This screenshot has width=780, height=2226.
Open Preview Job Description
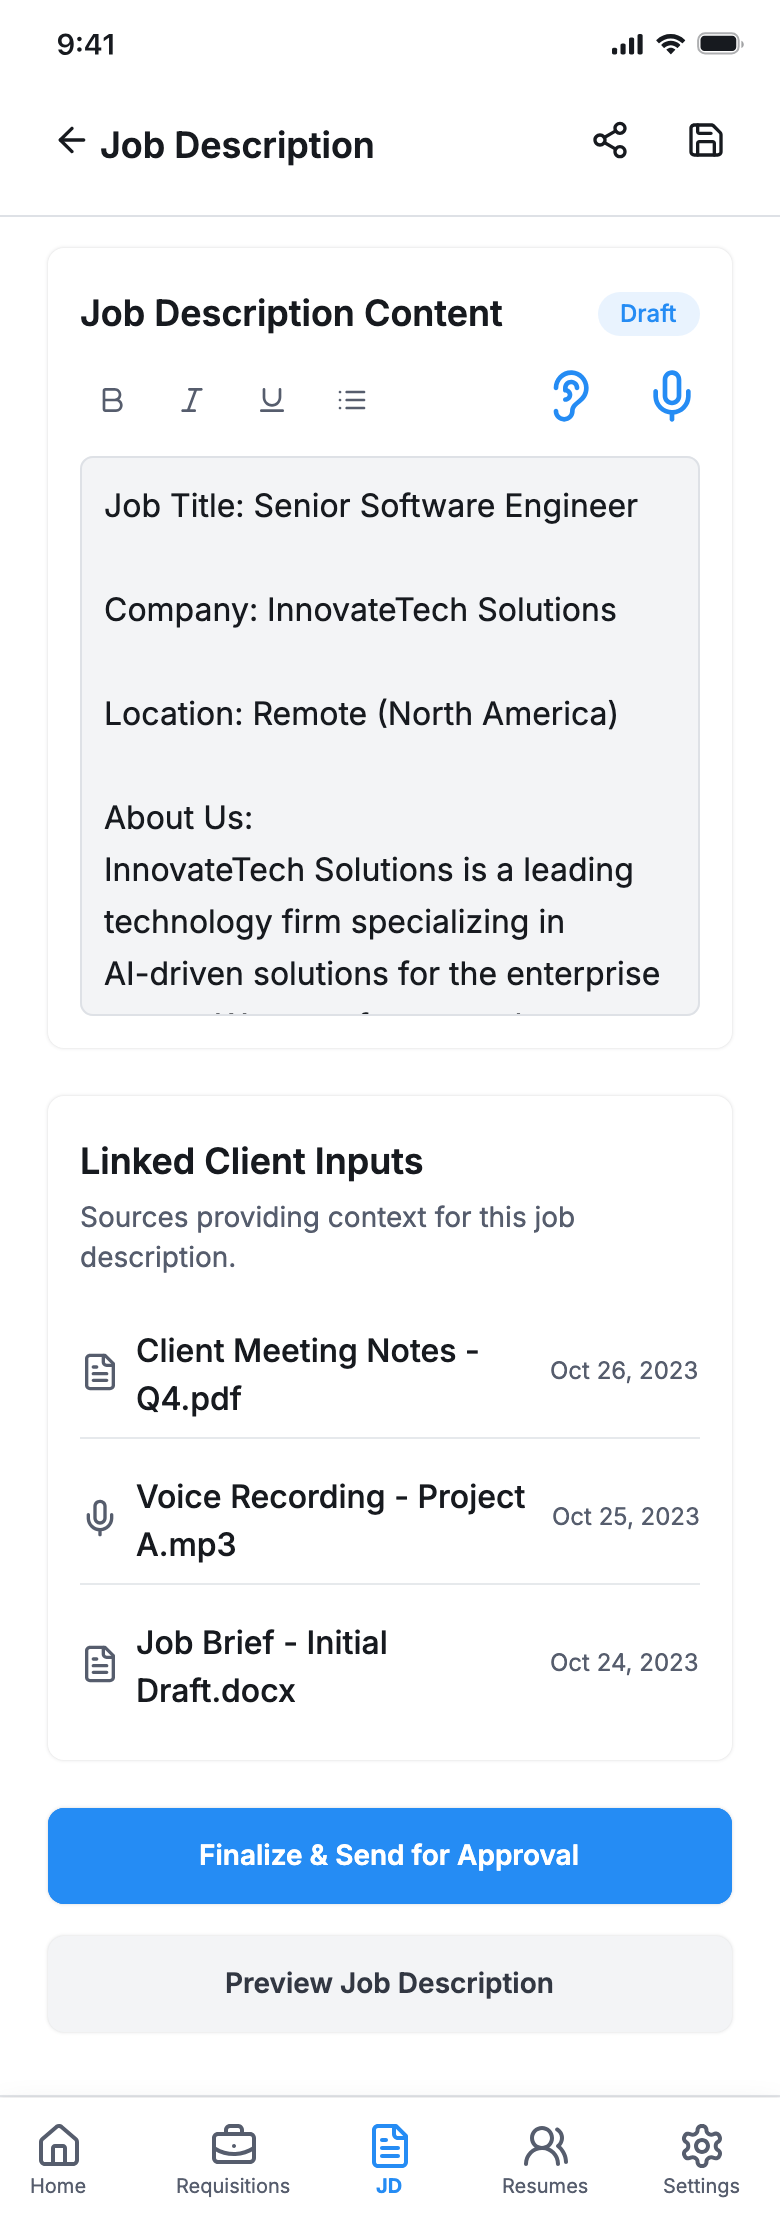click(x=389, y=1983)
